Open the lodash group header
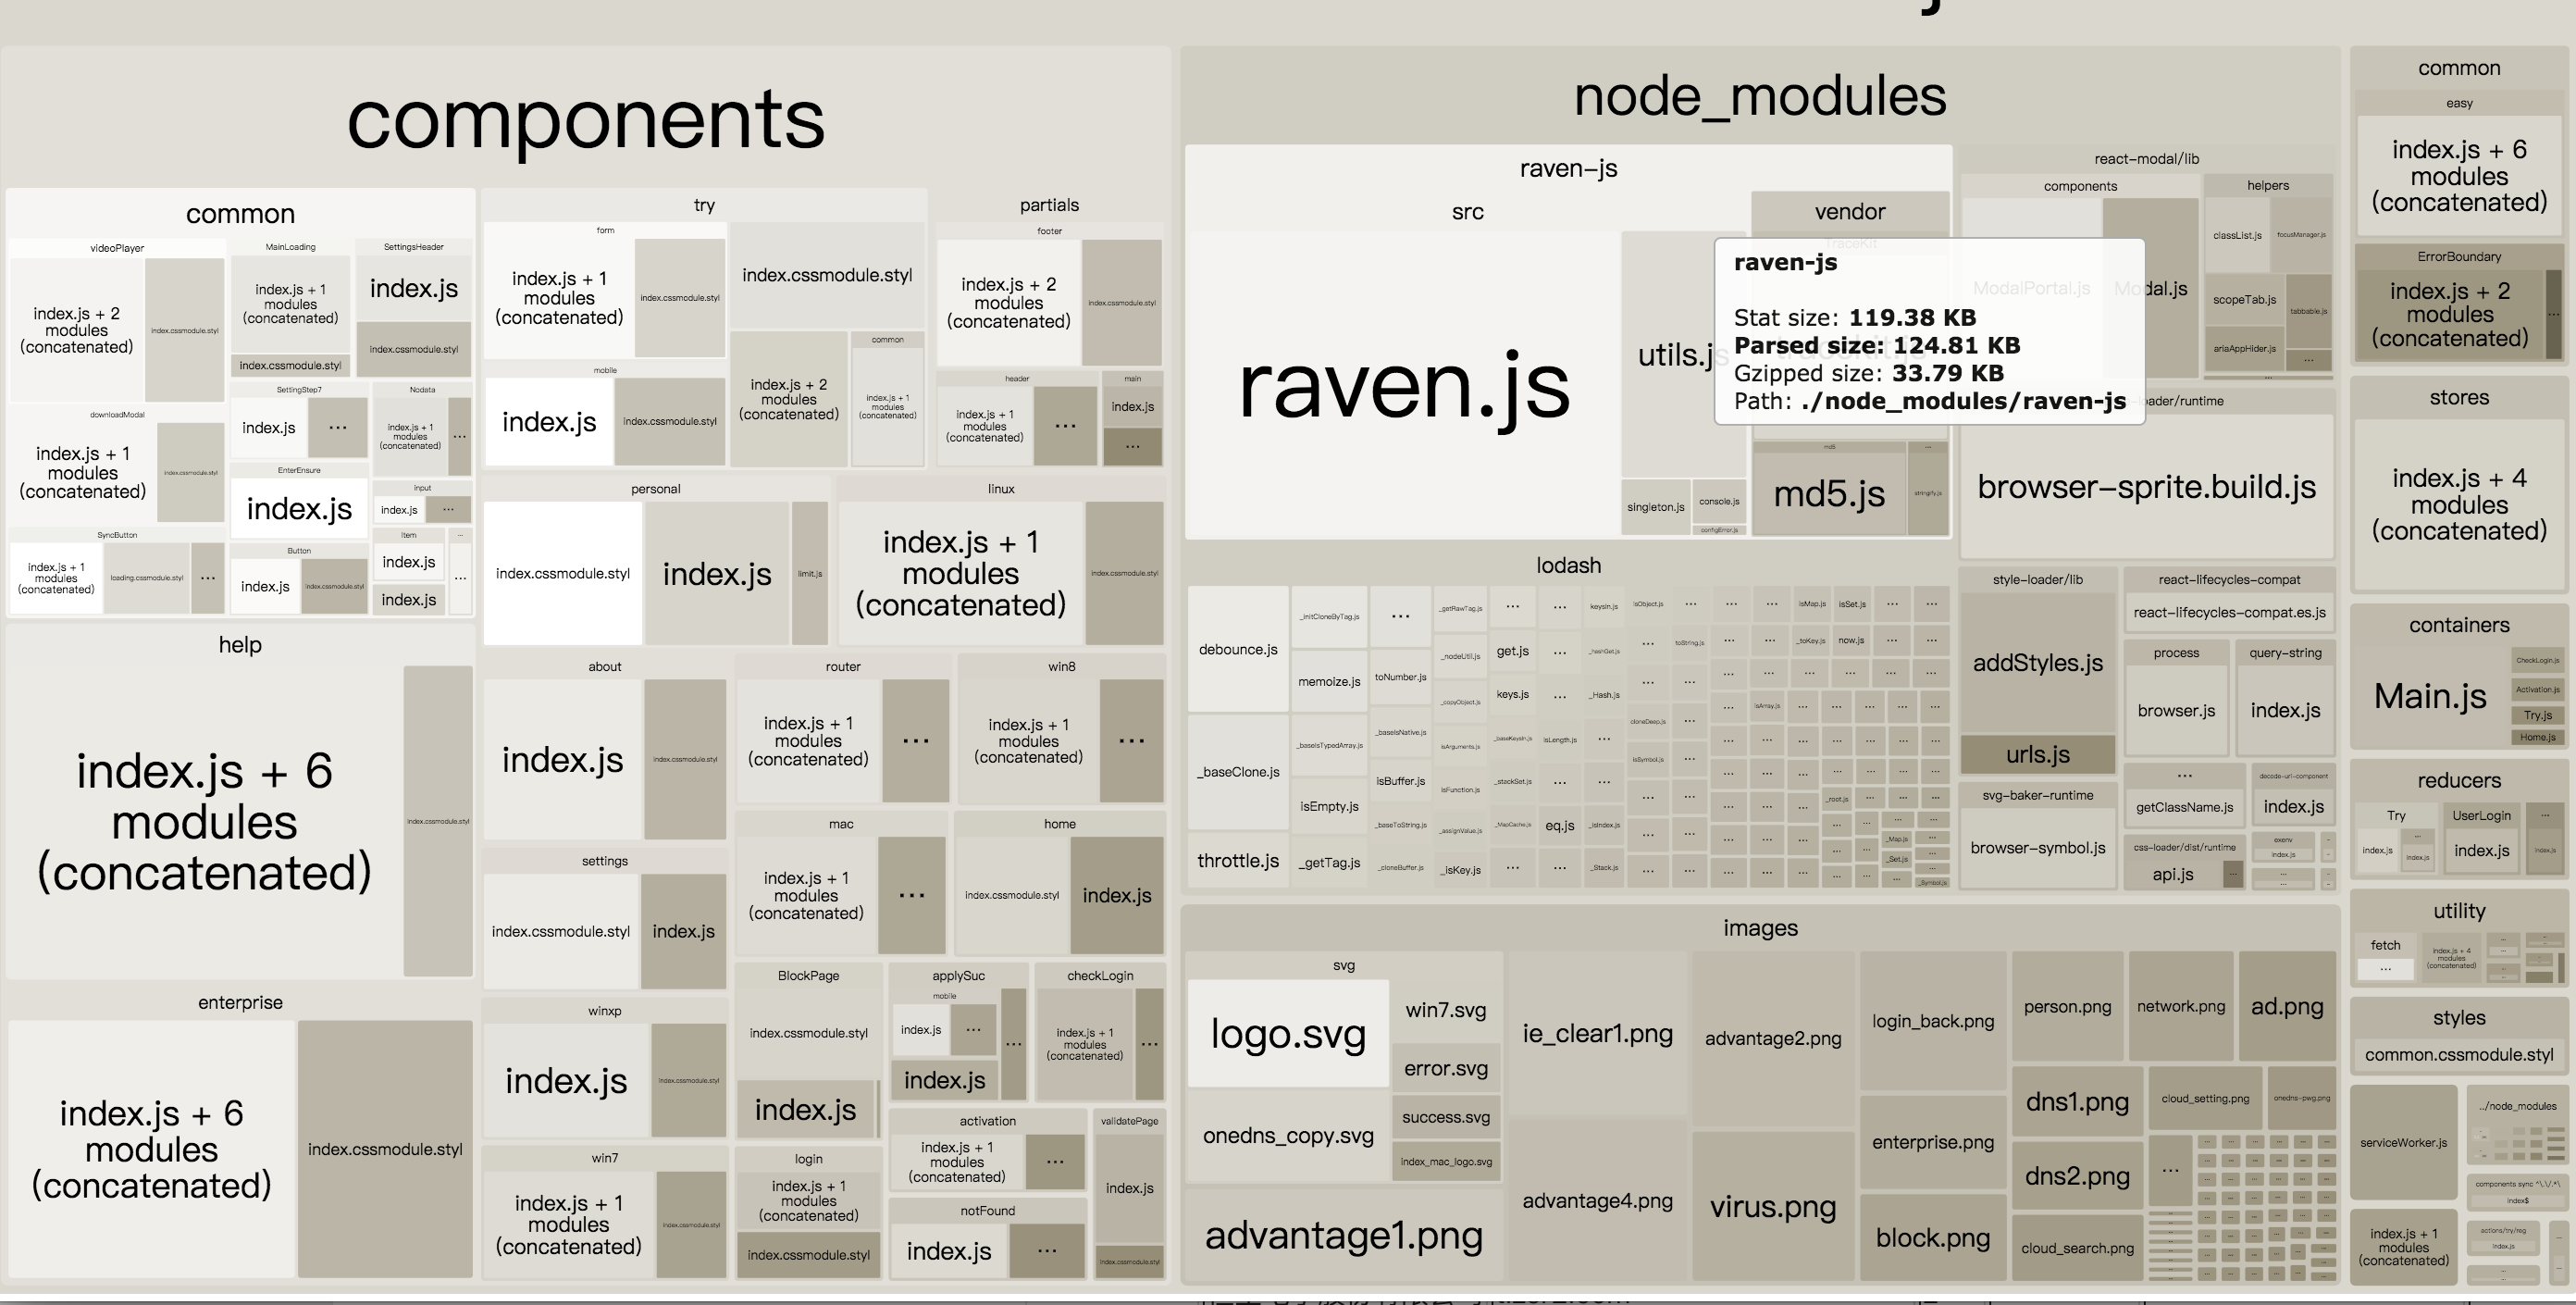 pos(1567,565)
